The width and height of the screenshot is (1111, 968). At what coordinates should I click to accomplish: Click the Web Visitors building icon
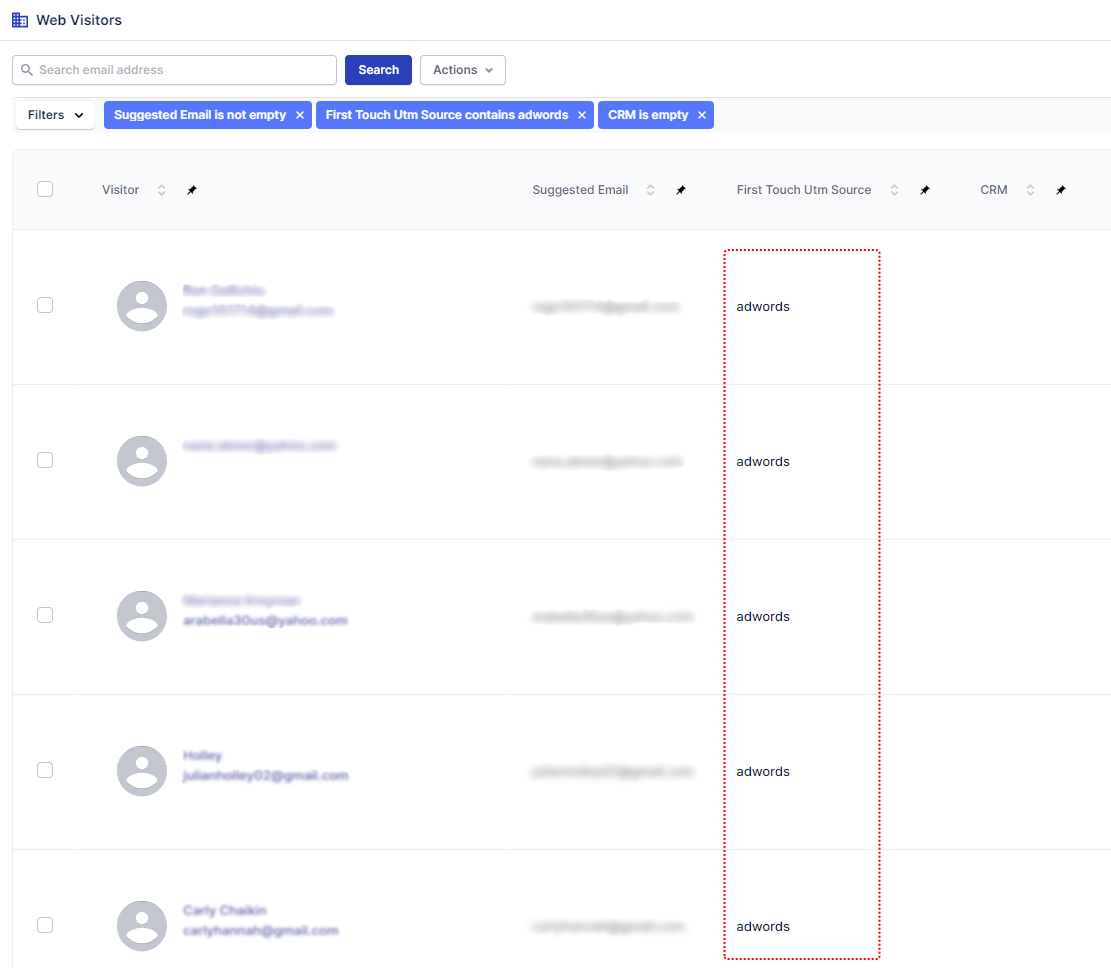tap(20, 20)
